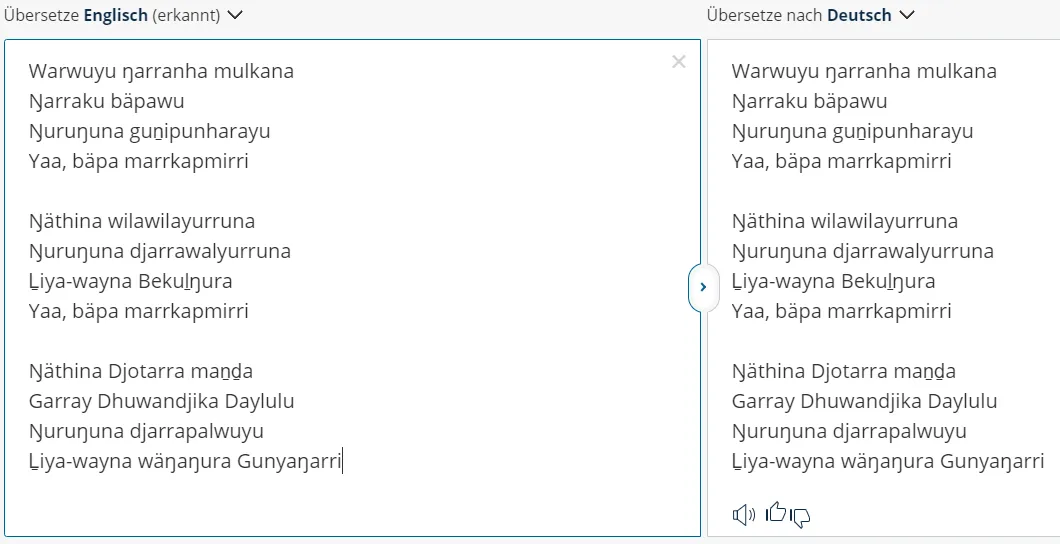
Task: Expand the target language chevron beside Deutsch
Action: (907, 15)
